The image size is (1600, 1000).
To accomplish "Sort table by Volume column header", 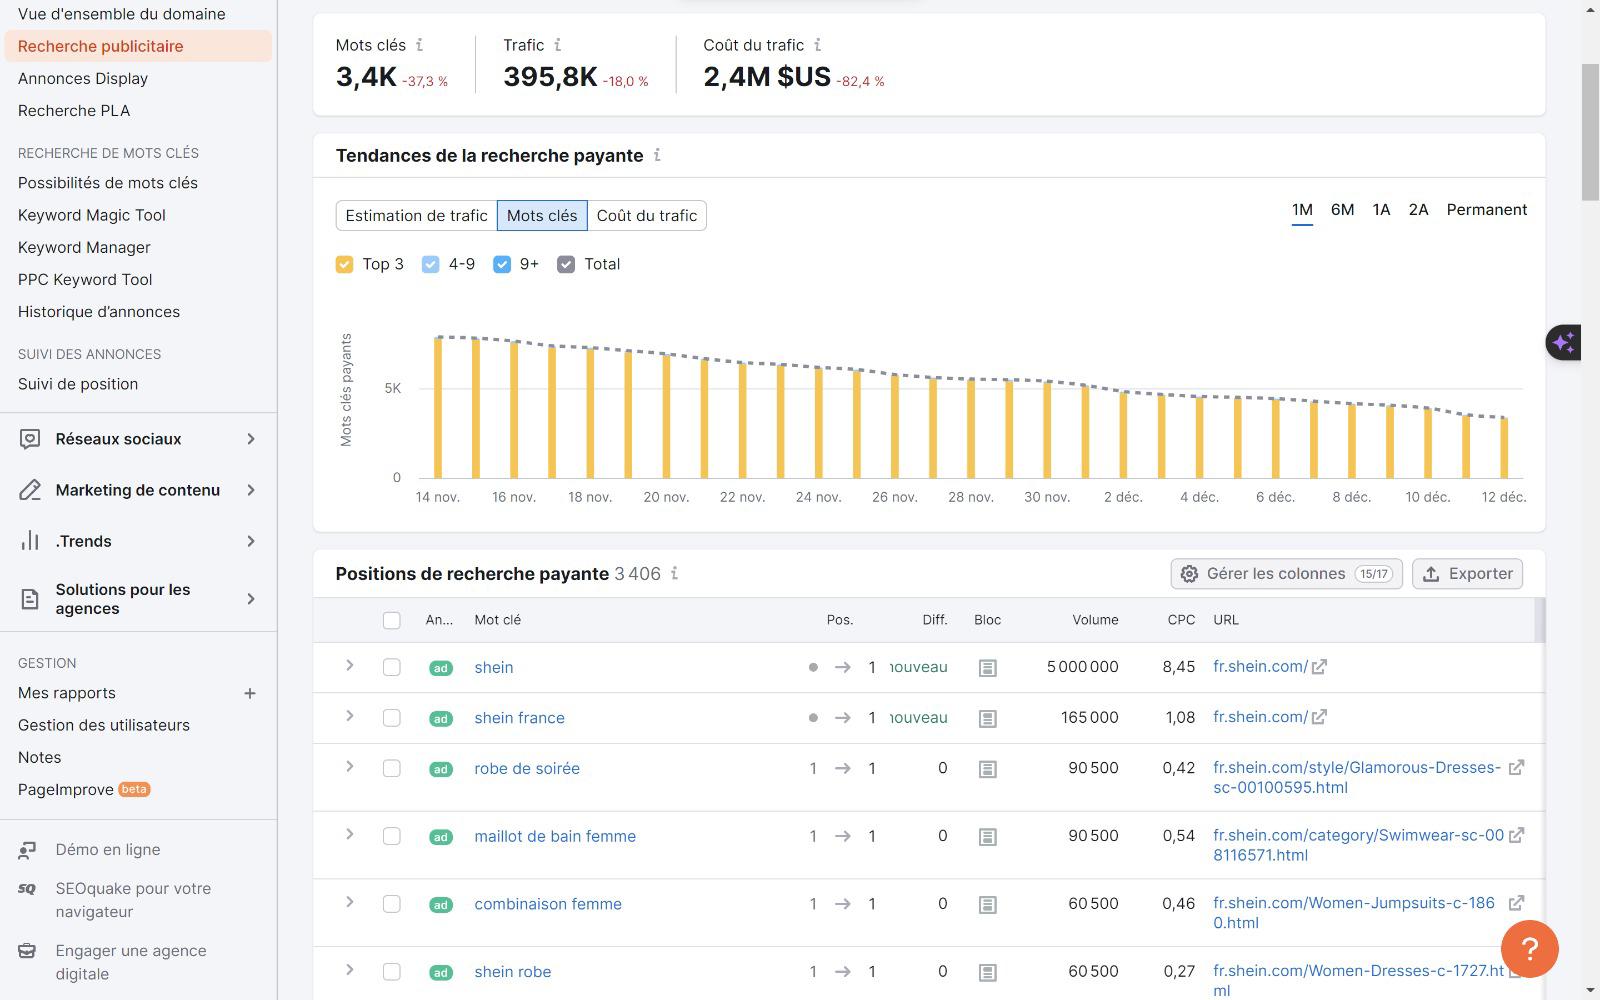I will click(x=1095, y=620).
